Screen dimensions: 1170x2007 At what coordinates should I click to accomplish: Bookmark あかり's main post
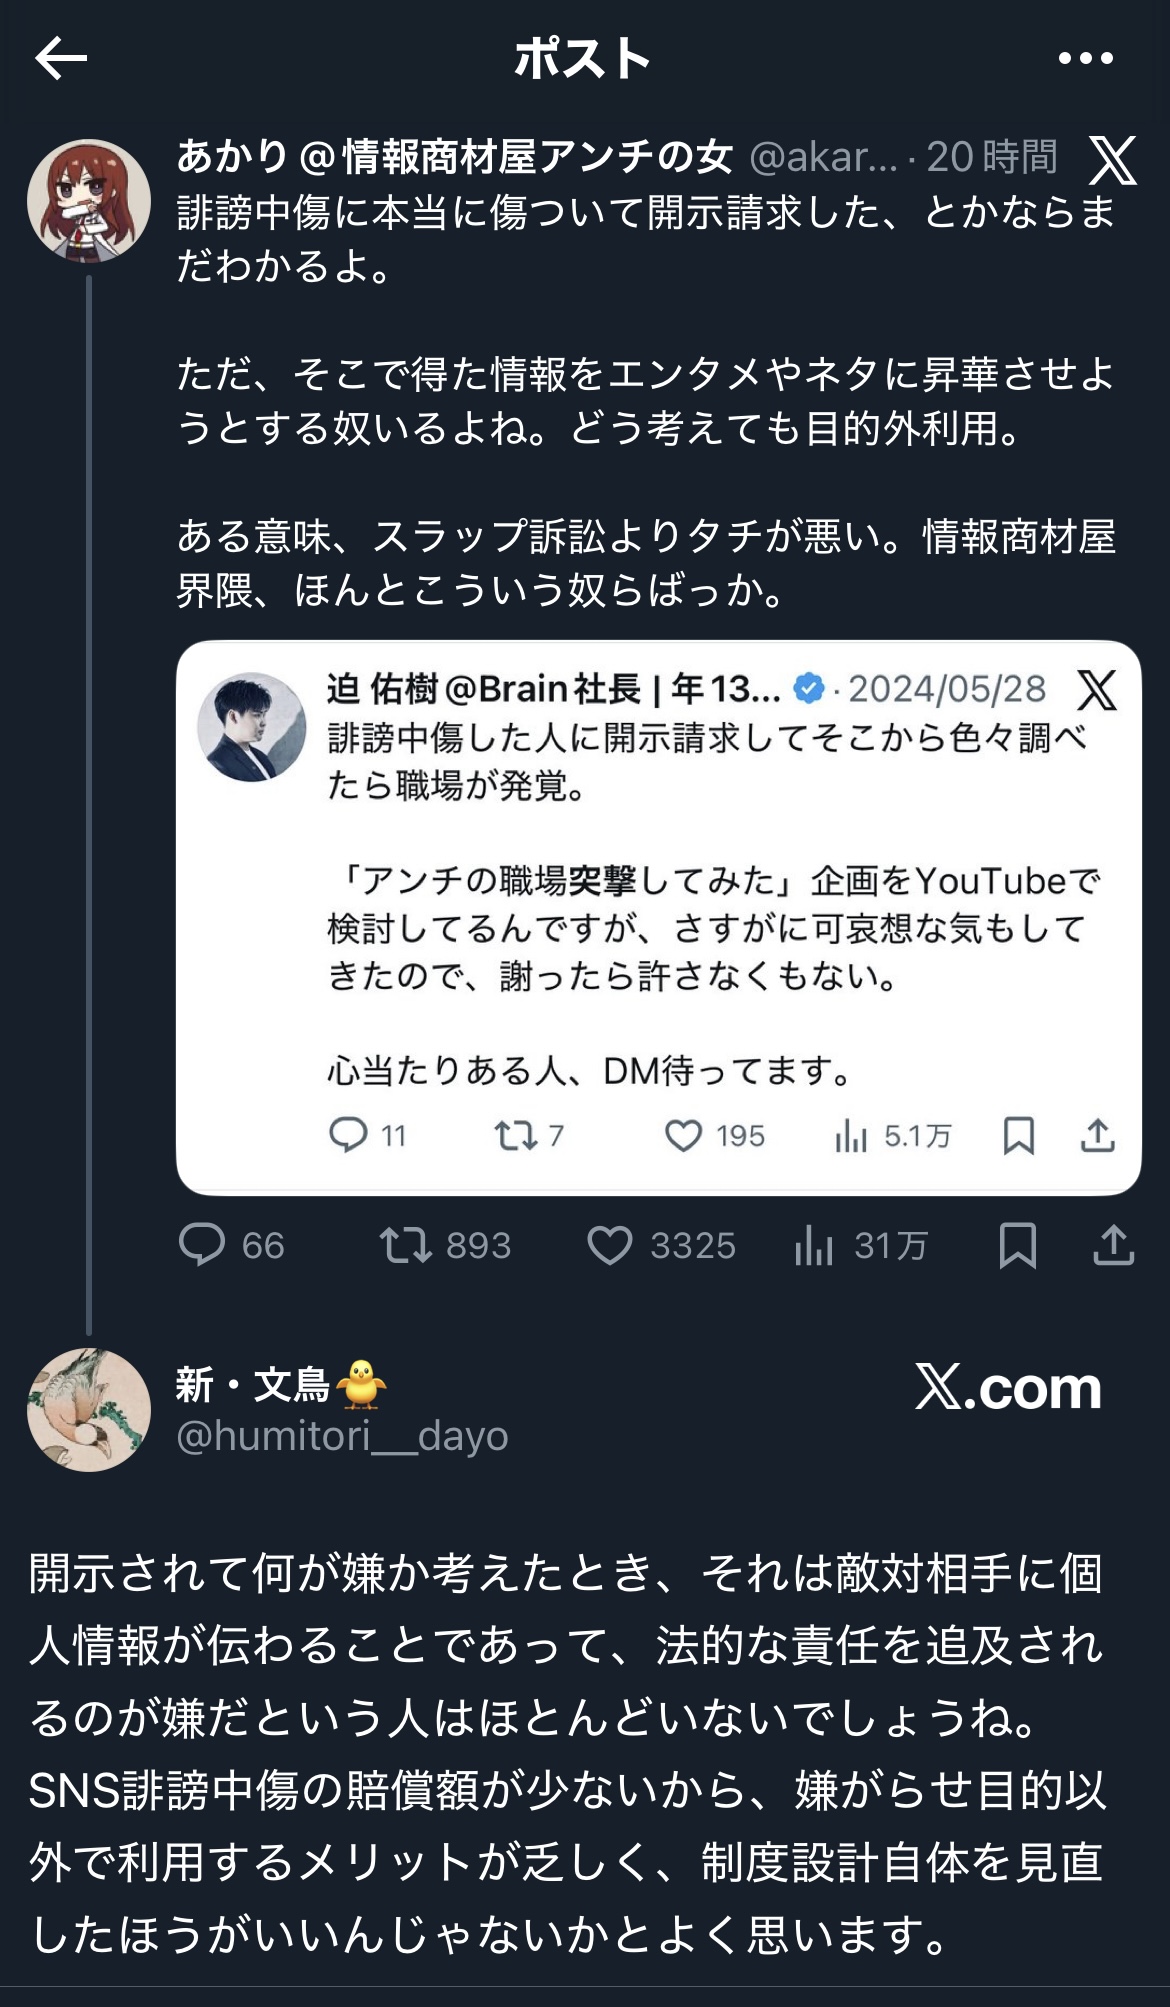click(x=1018, y=1246)
